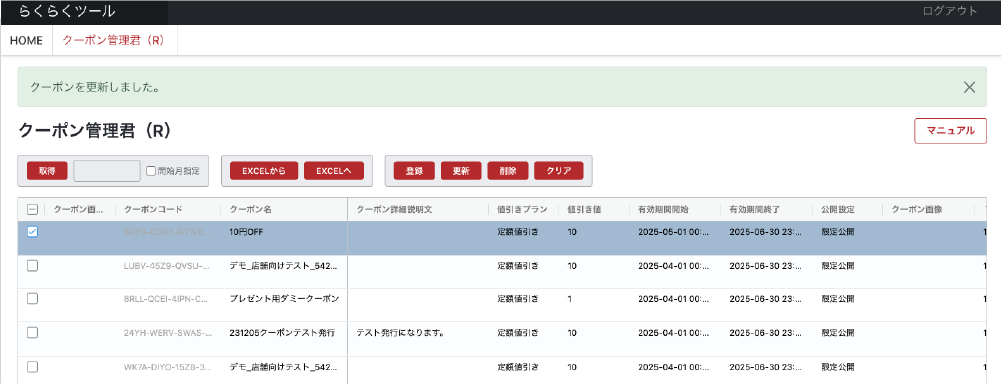Viewport: 1001px width, 384px height.
Task: Click the EXCELから import button
Action: [264, 171]
